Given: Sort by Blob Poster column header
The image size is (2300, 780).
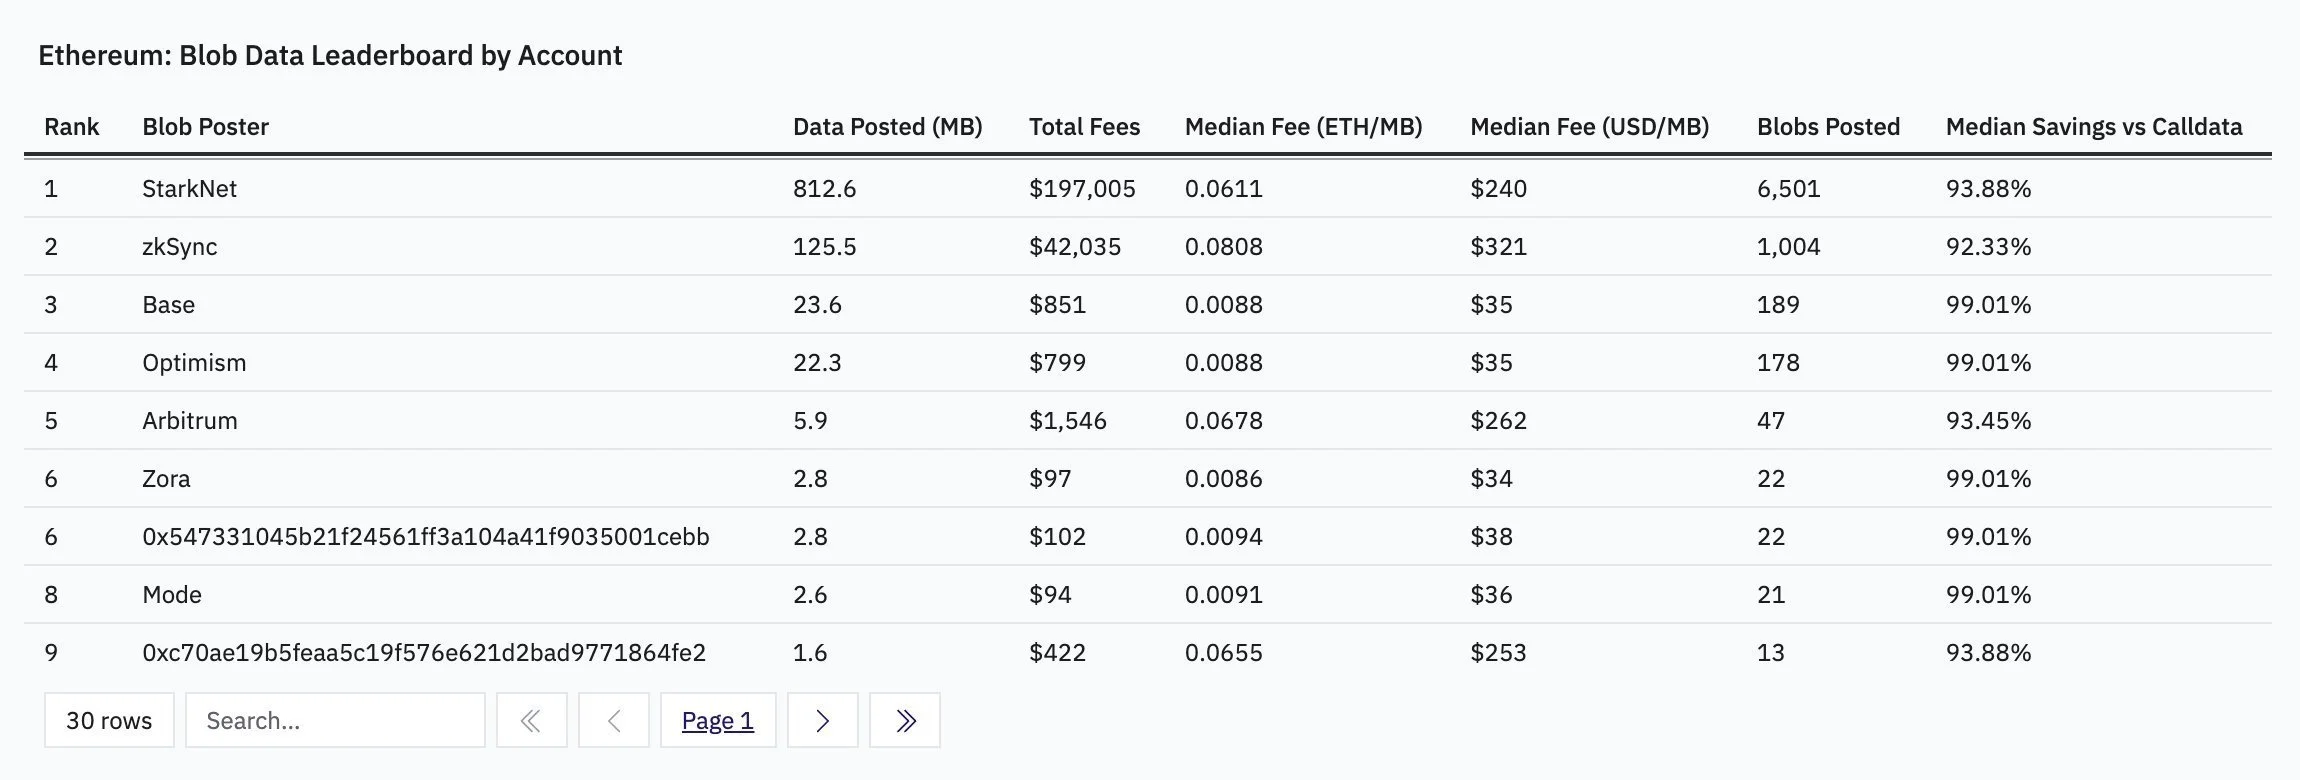Looking at the screenshot, I should [x=205, y=127].
